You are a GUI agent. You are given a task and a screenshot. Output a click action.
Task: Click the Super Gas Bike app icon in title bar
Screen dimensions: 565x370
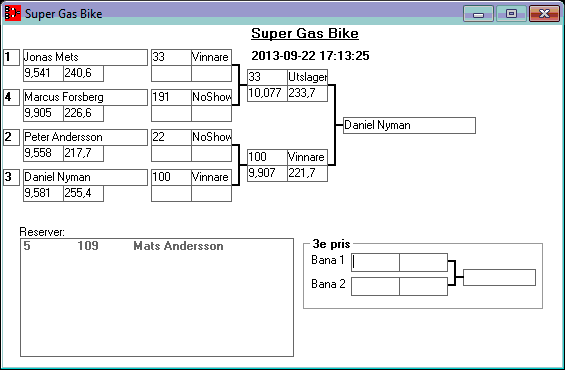point(13,13)
